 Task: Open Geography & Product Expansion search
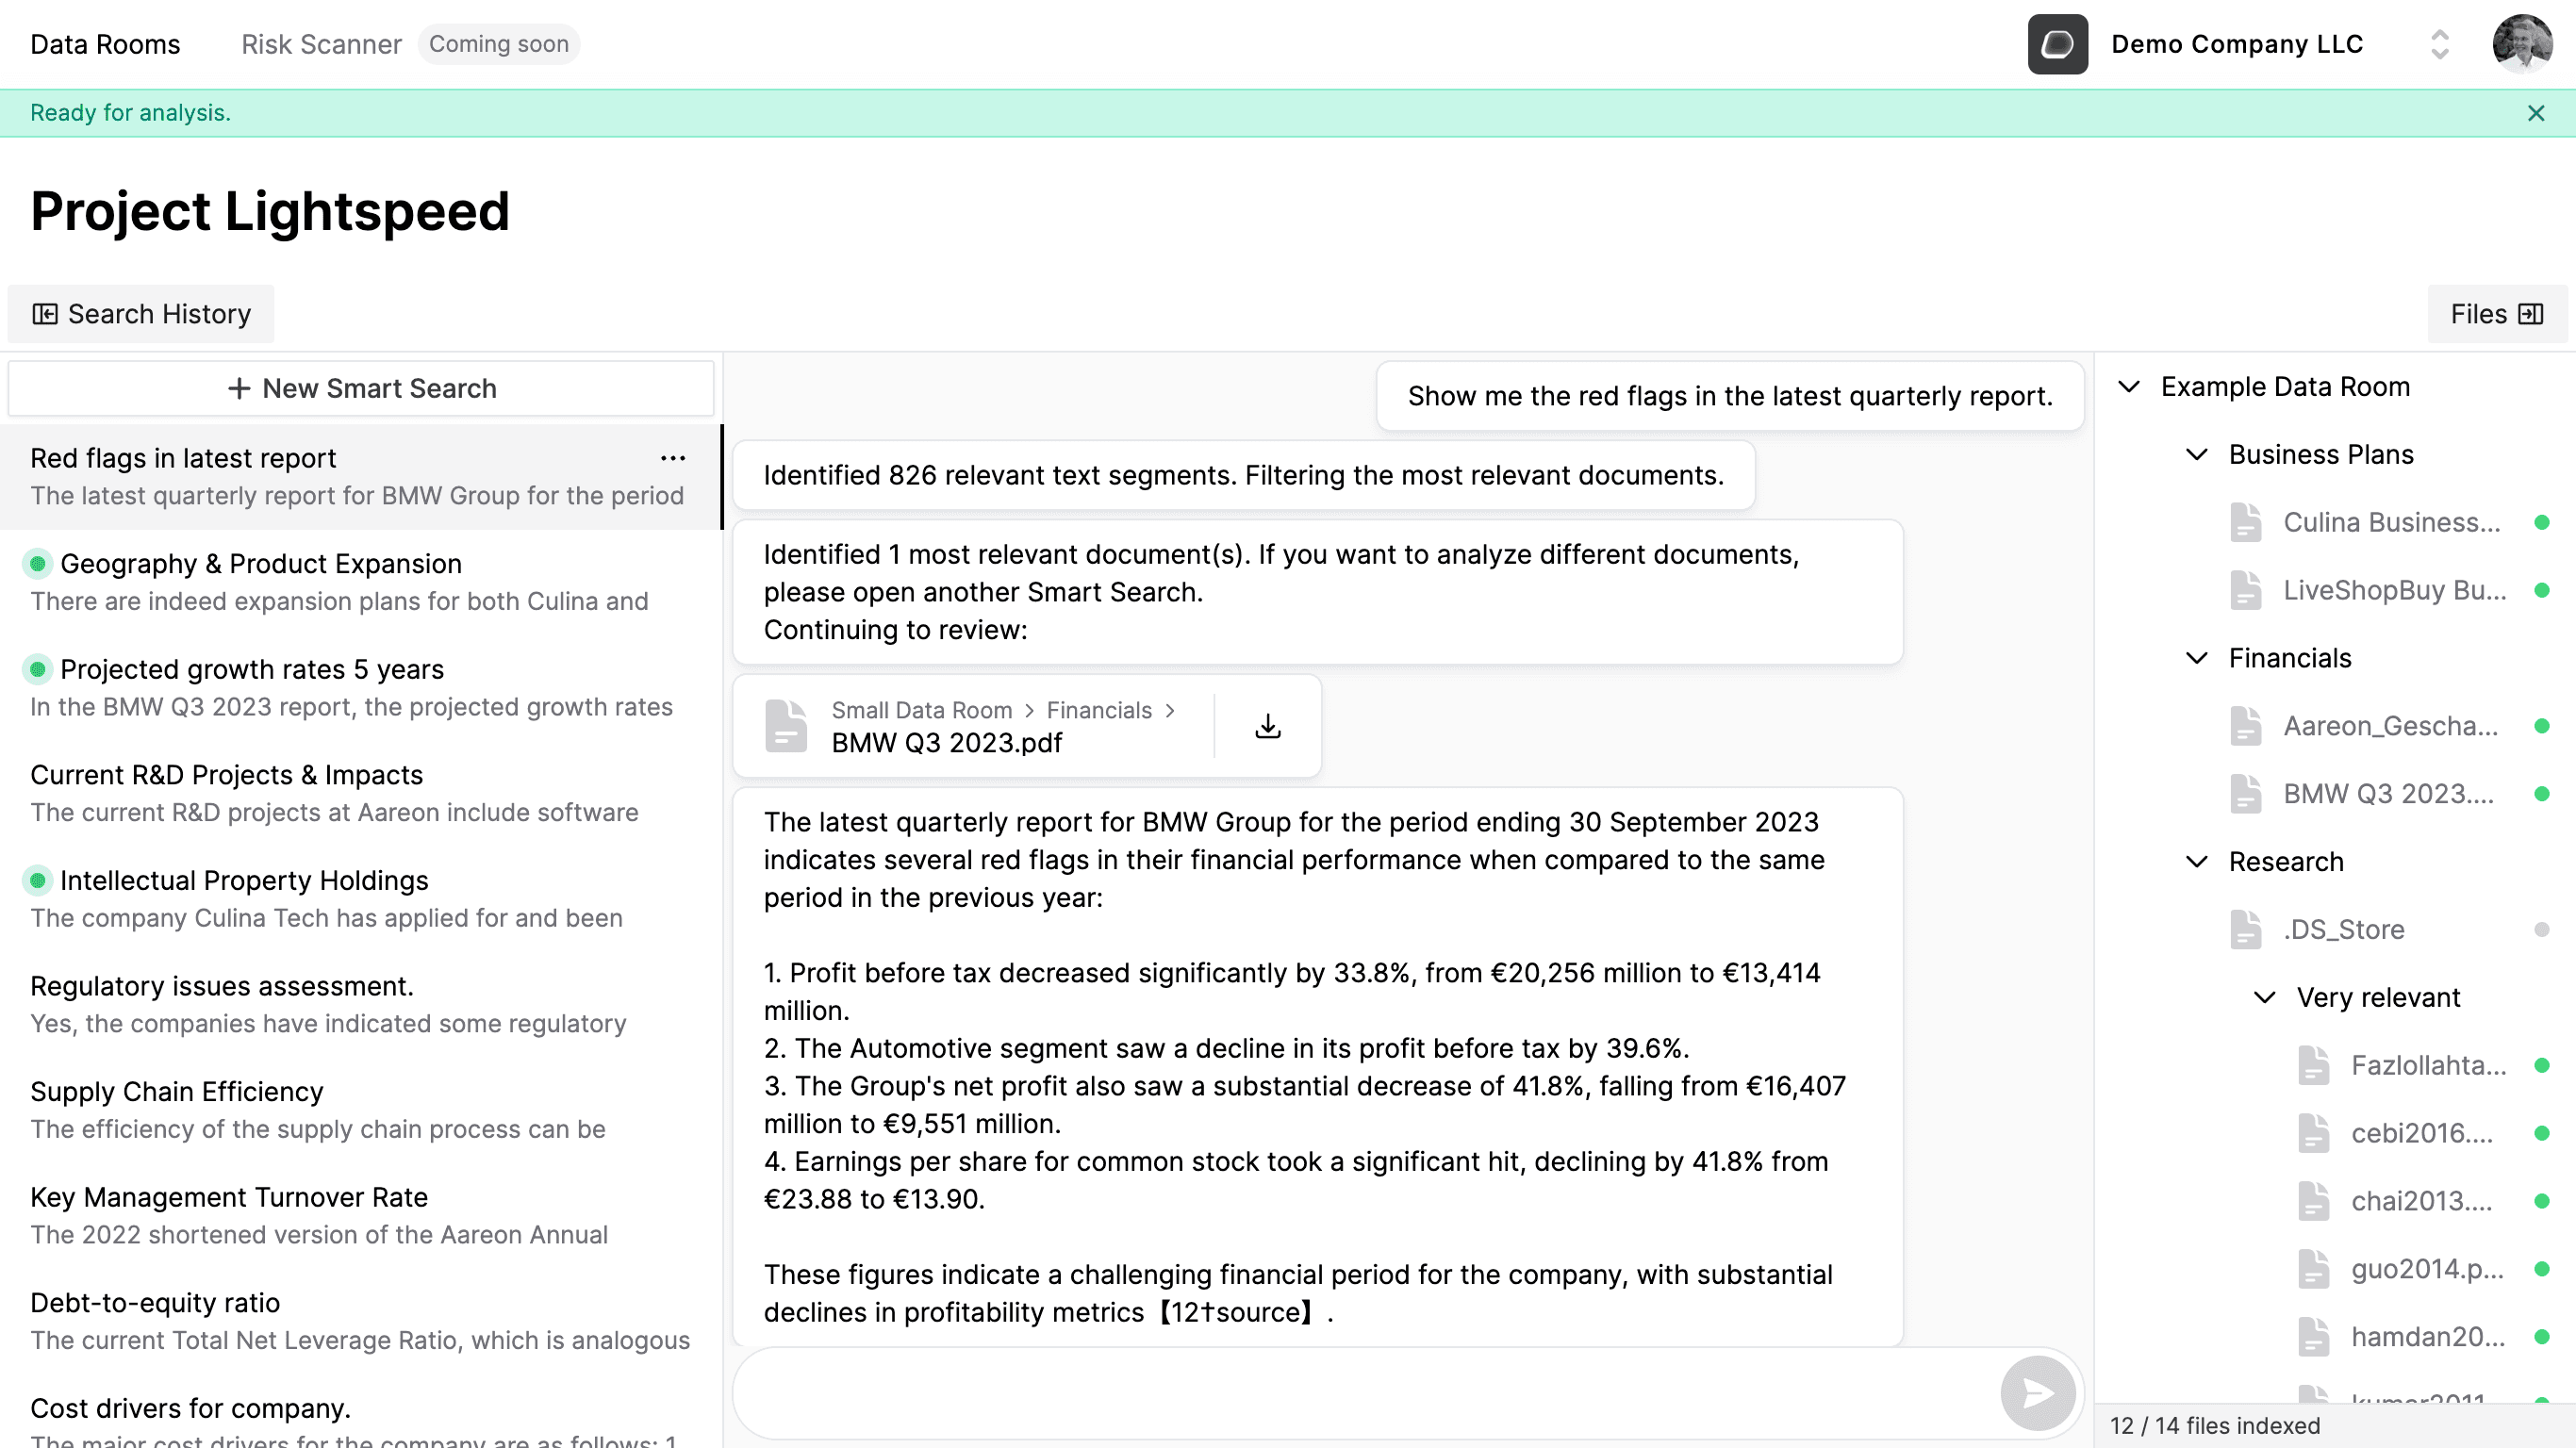(361, 583)
